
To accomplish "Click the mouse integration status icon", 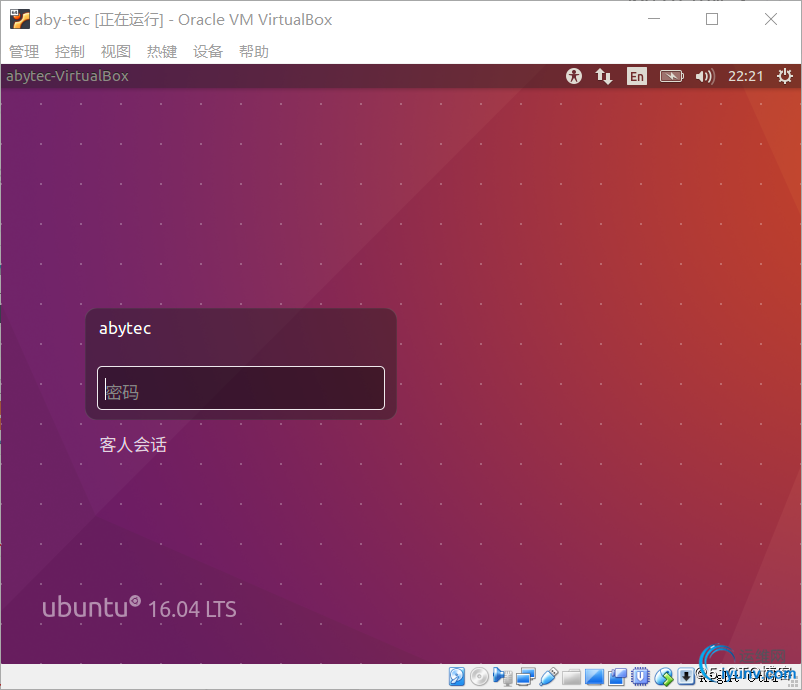I will pyautogui.click(x=664, y=677).
